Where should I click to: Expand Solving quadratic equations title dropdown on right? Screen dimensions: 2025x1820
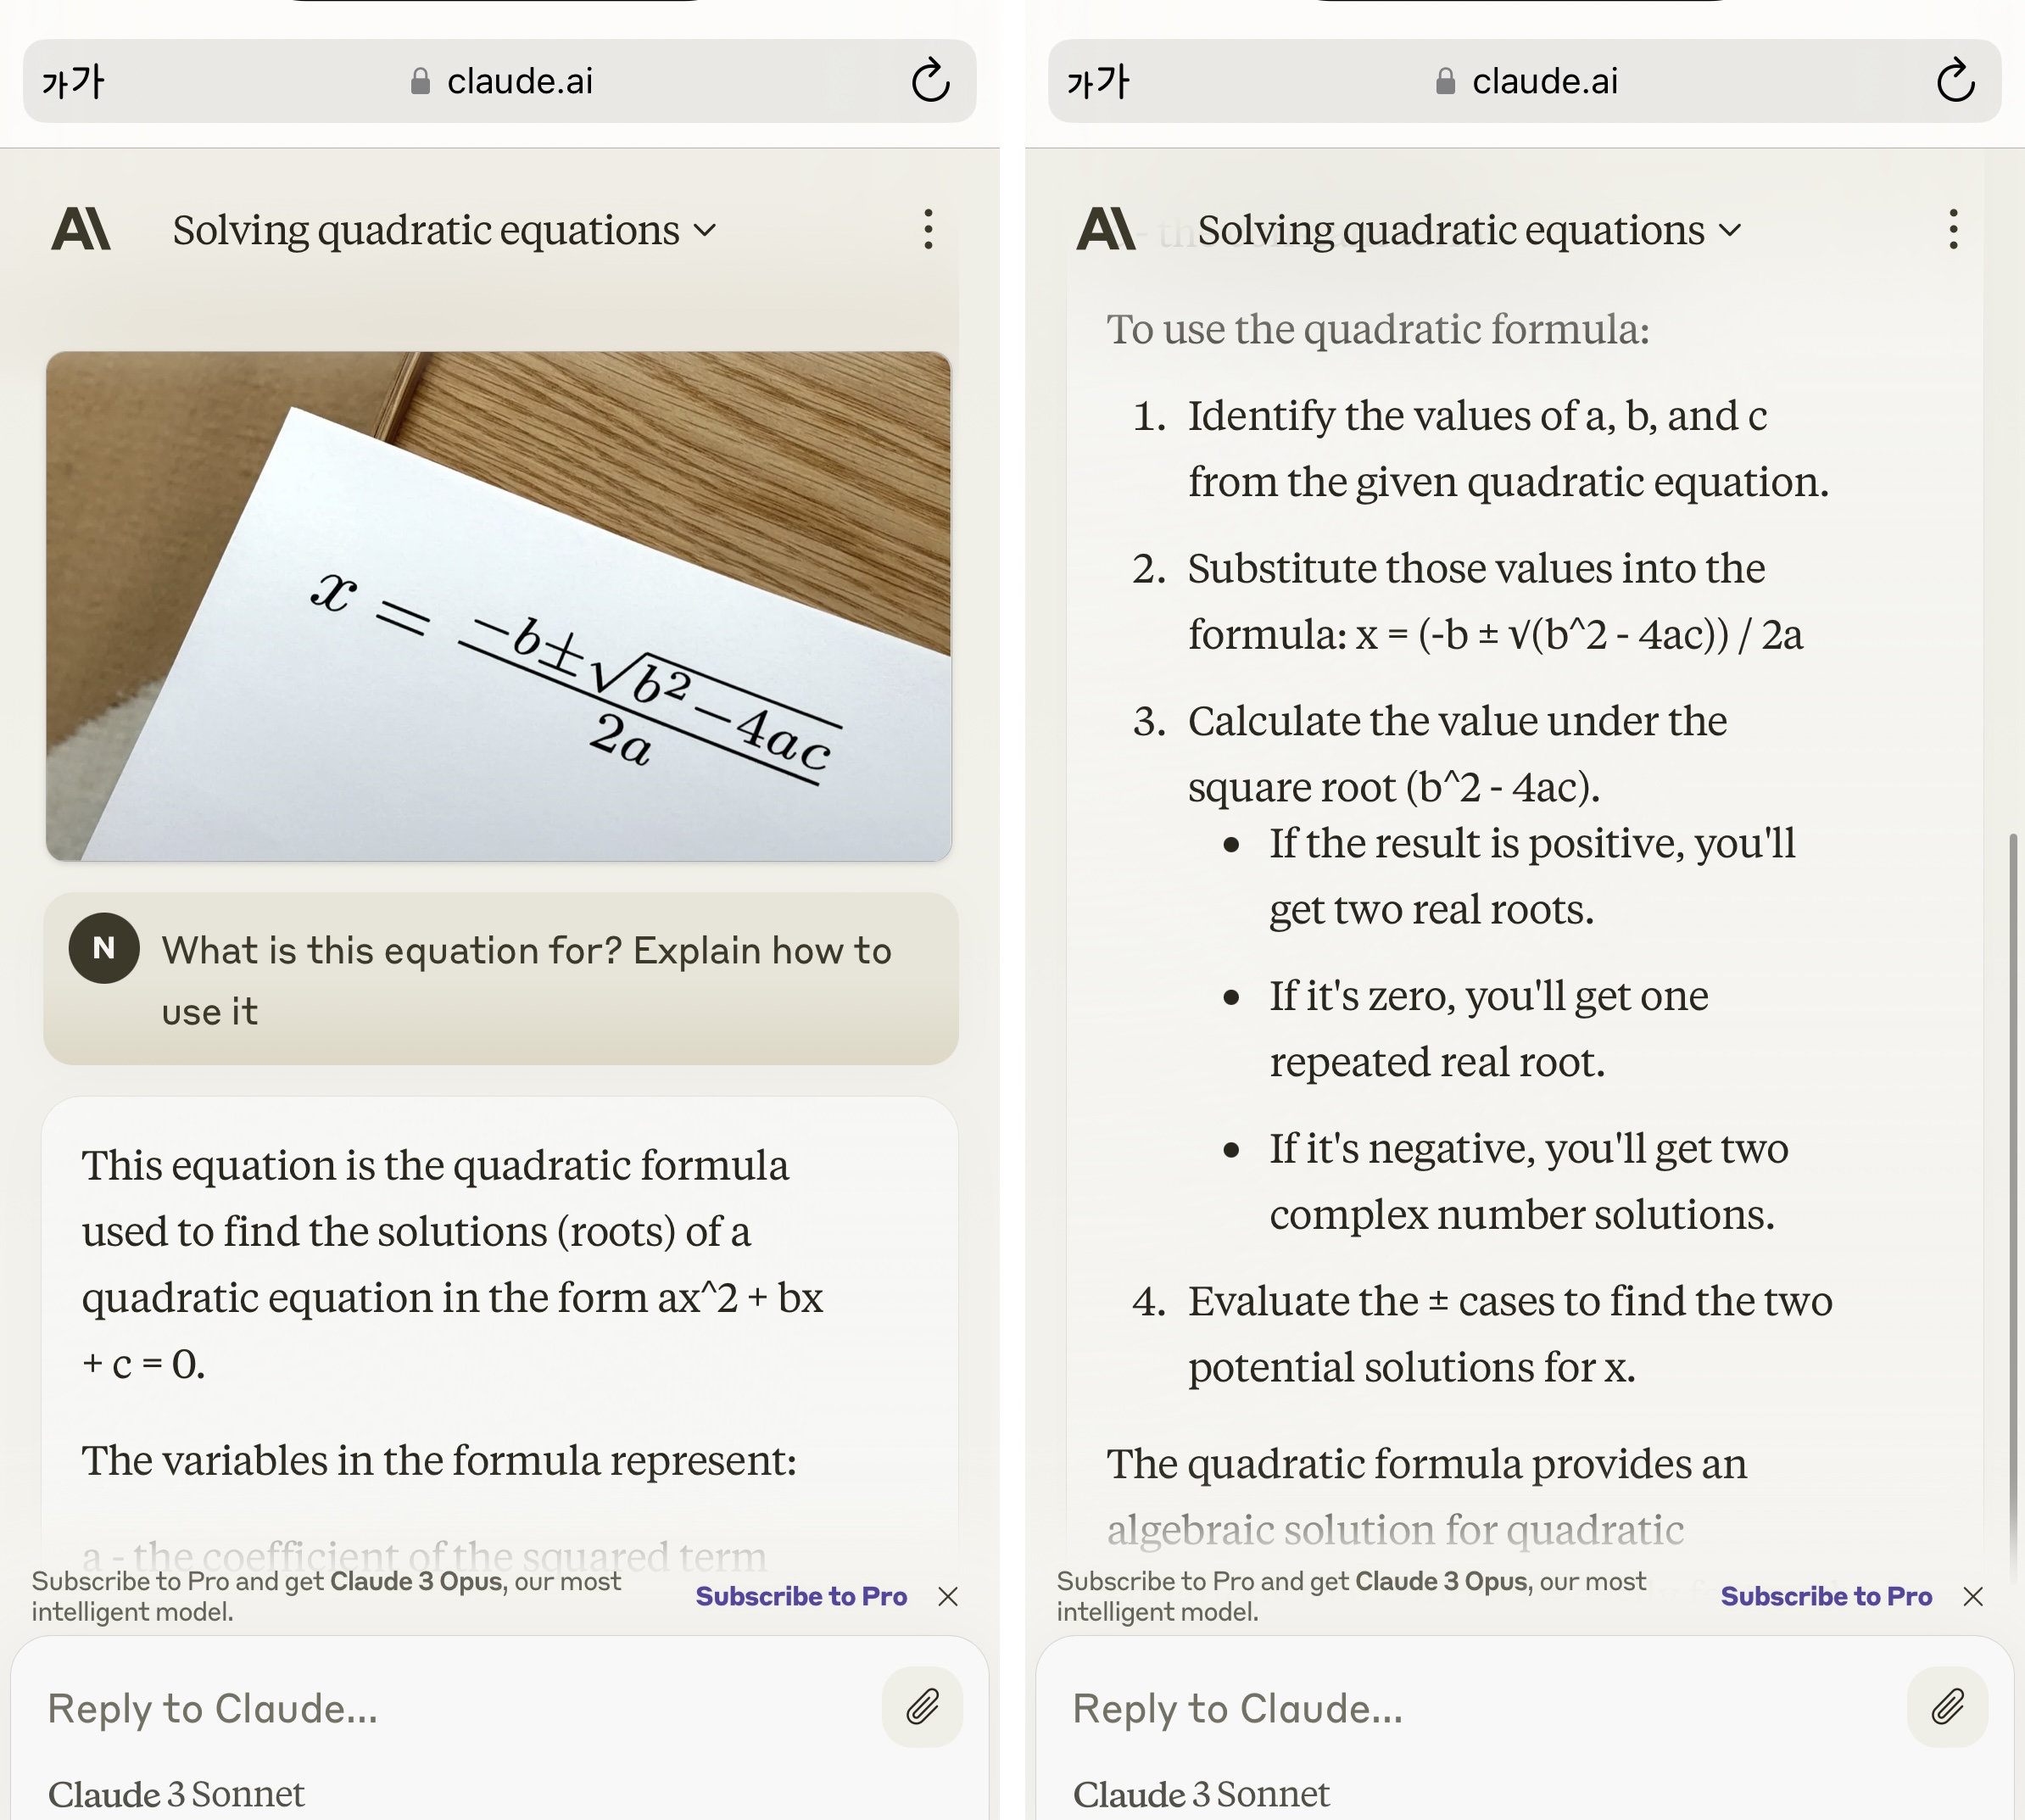coord(1470,230)
